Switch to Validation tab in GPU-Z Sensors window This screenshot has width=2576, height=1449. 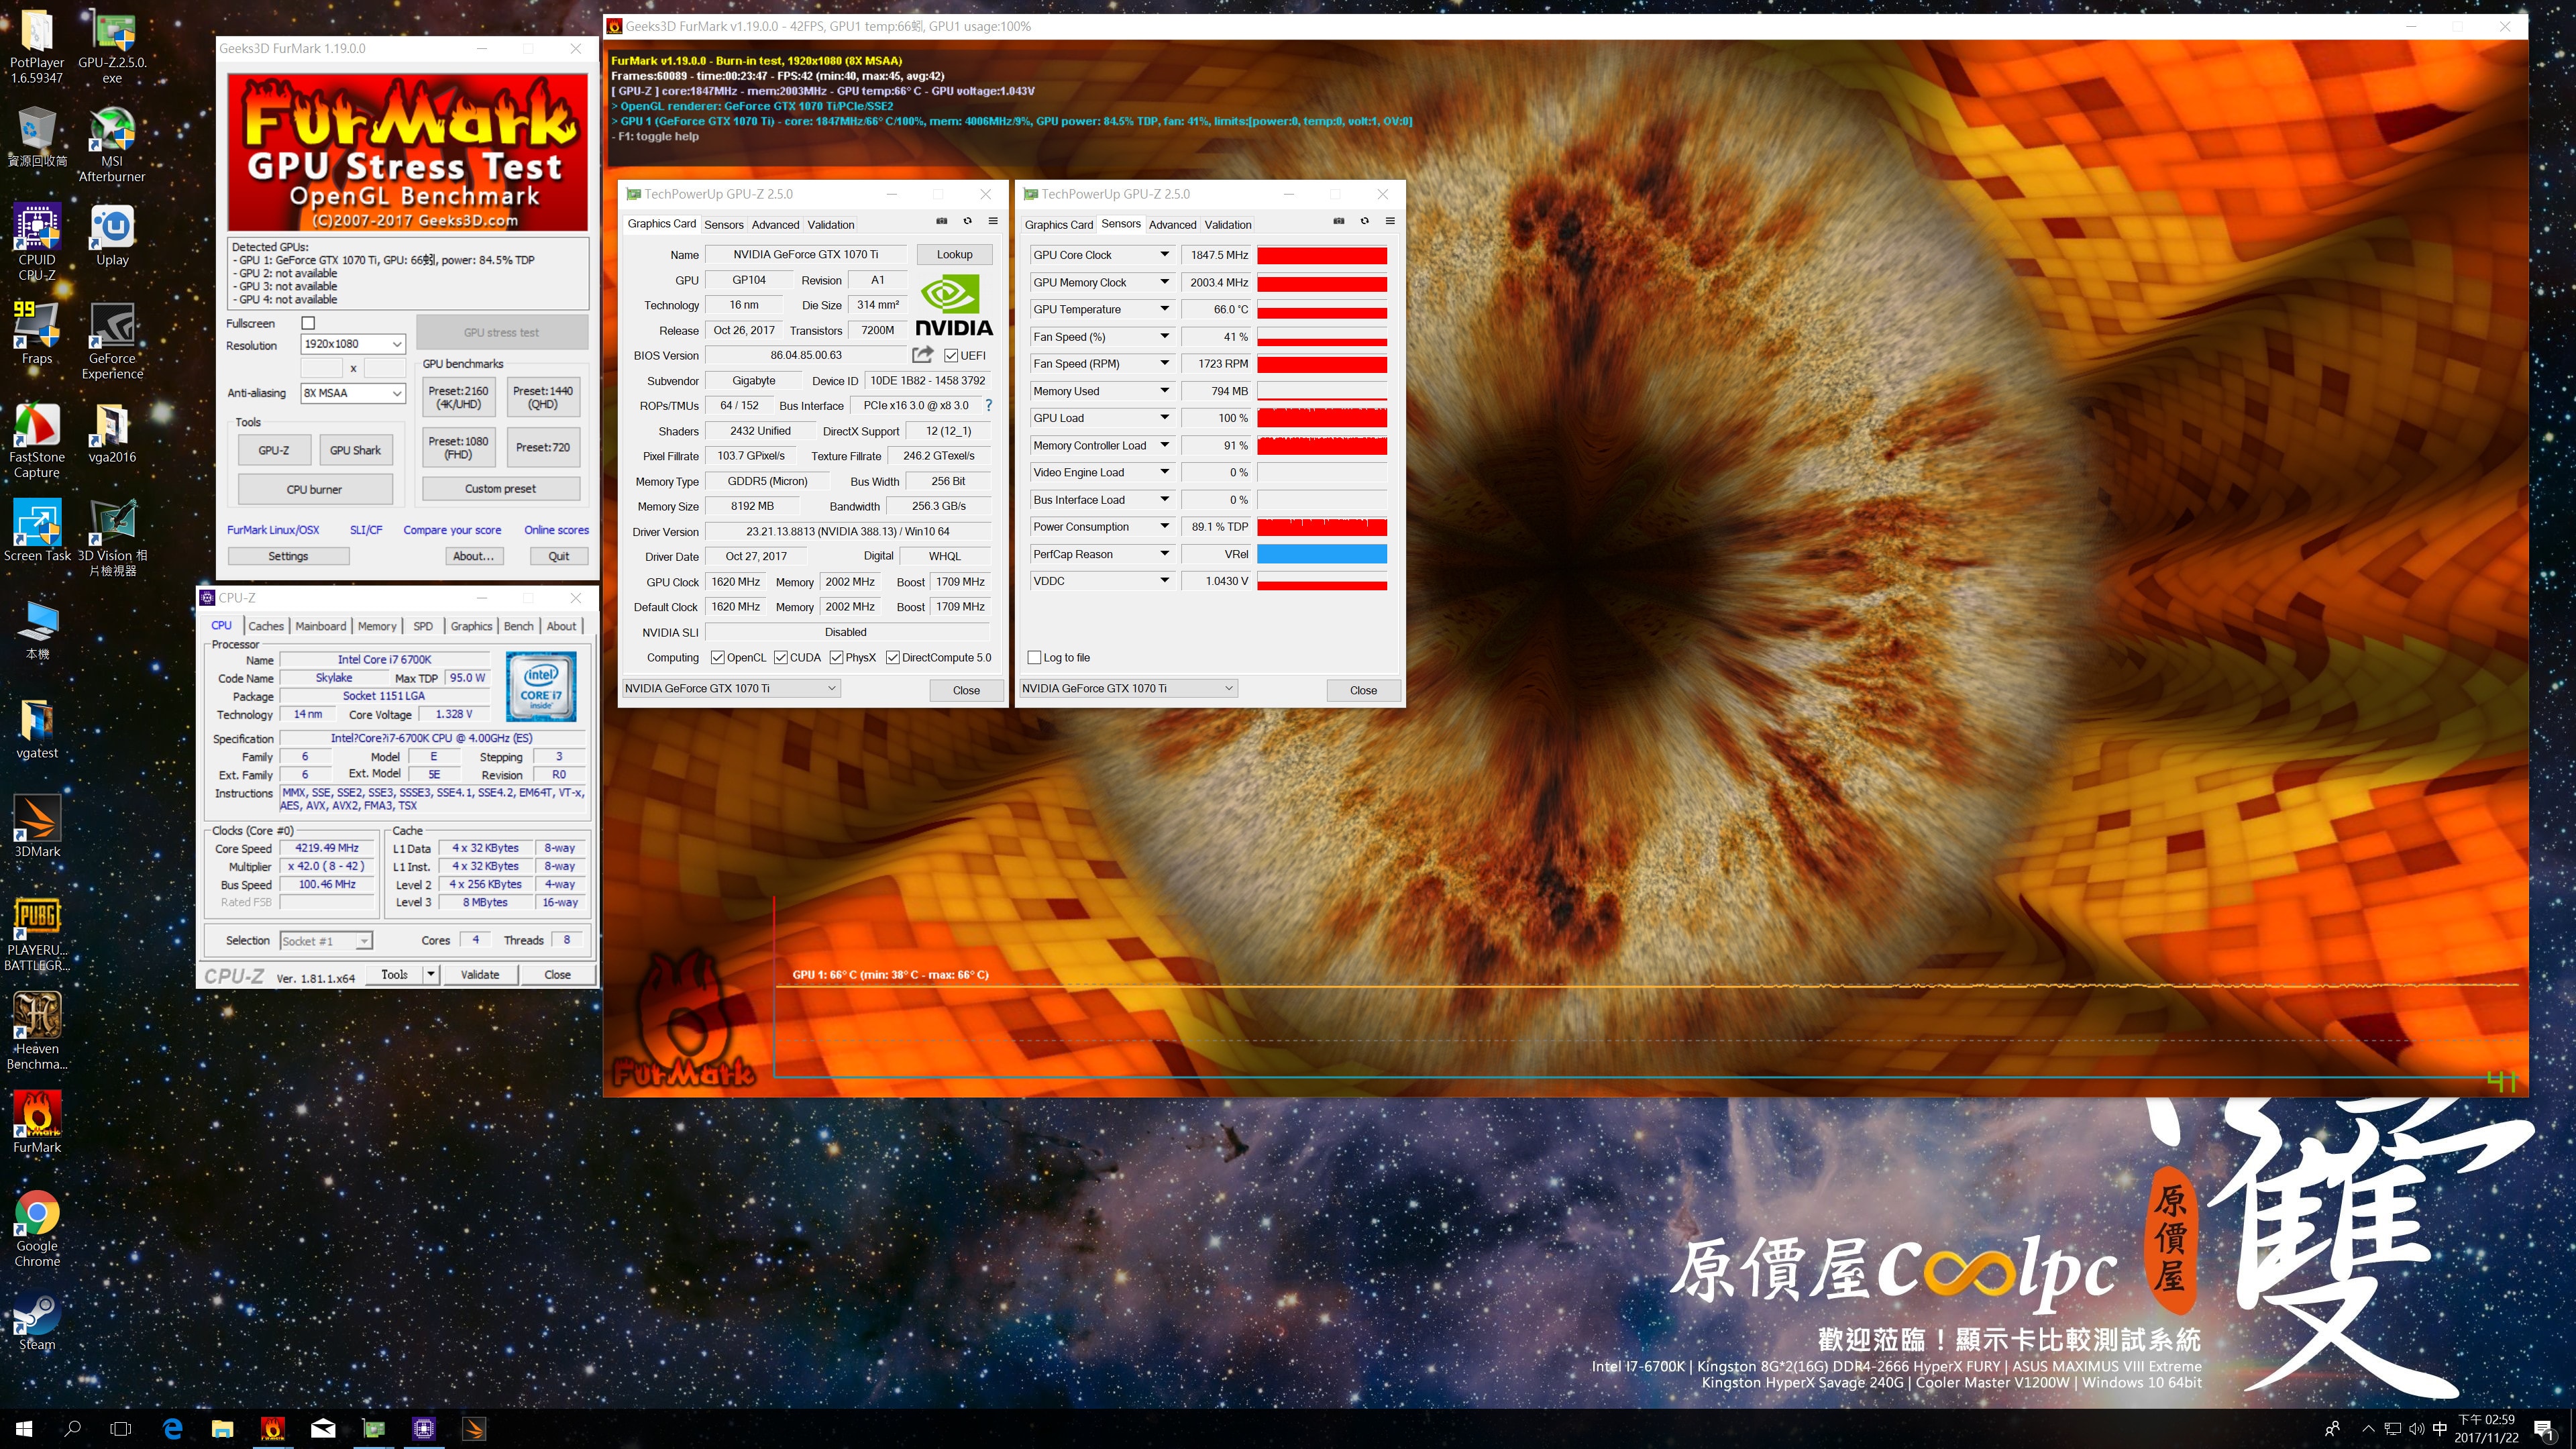tap(1228, 225)
